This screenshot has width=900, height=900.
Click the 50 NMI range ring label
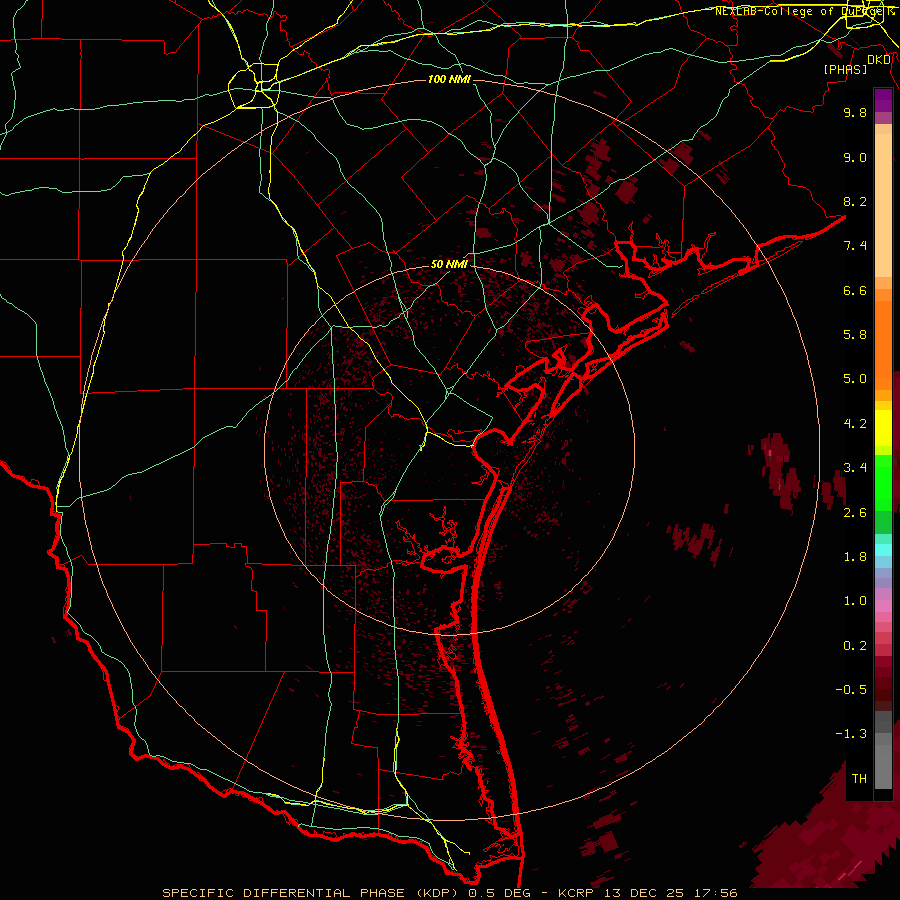[449, 264]
